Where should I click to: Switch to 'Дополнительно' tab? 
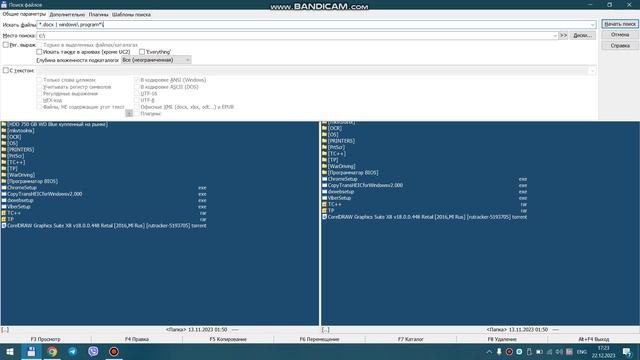click(x=67, y=15)
